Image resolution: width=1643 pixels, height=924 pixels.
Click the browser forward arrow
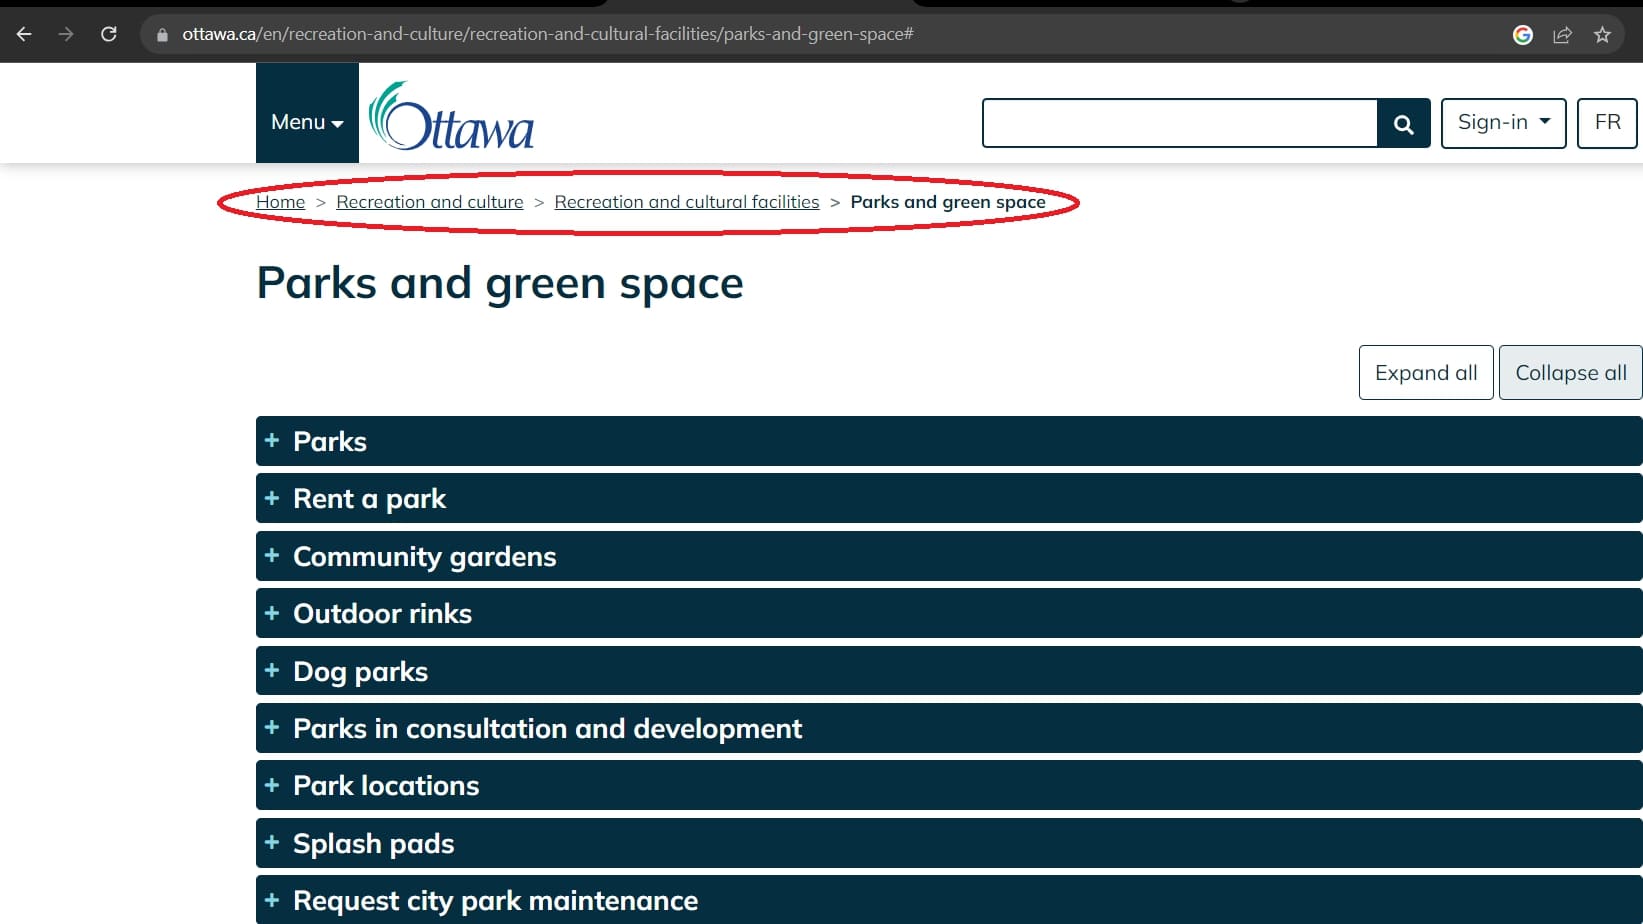tap(66, 34)
